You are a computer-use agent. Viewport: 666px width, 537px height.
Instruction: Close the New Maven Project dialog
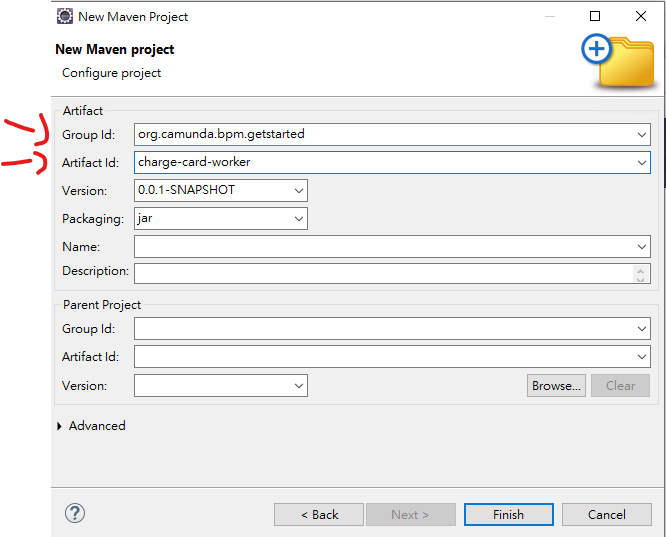click(641, 16)
